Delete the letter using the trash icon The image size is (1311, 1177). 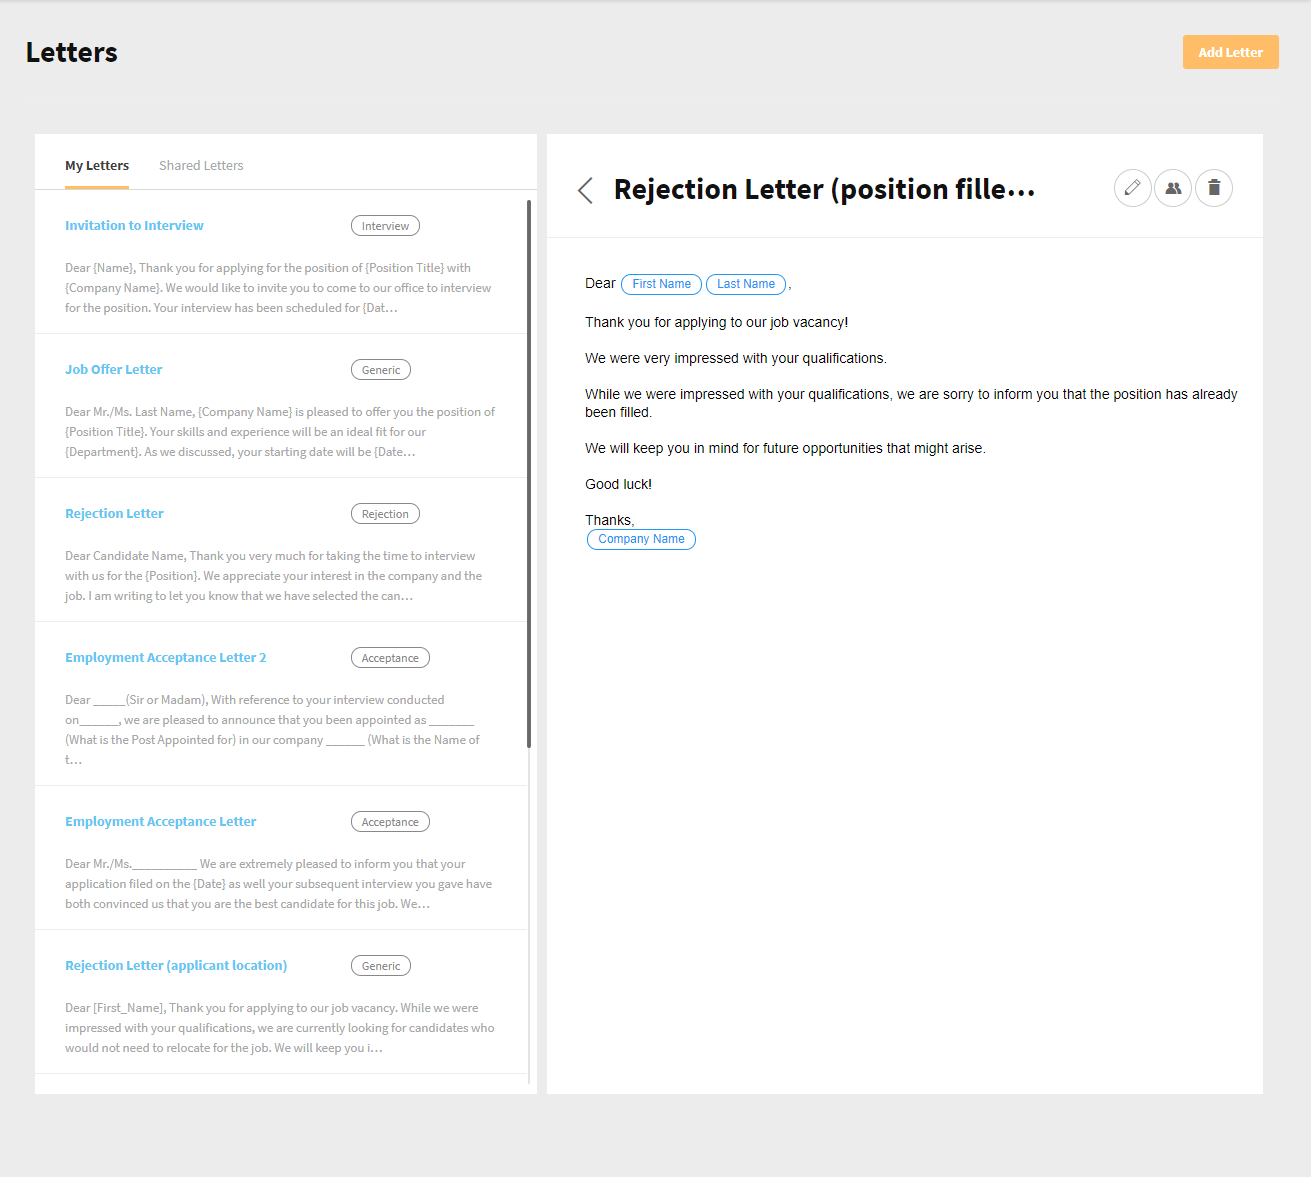pyautogui.click(x=1213, y=188)
